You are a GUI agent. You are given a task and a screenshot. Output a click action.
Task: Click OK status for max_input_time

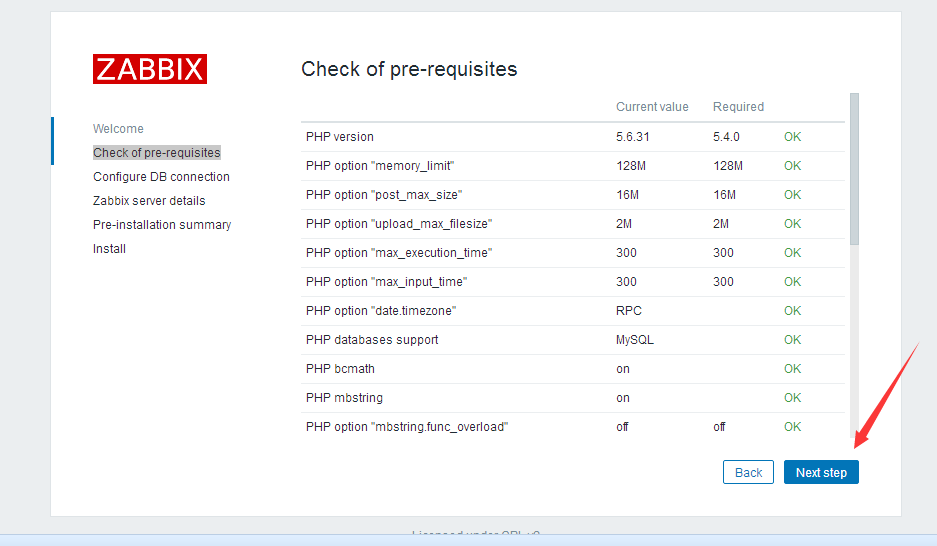[792, 282]
